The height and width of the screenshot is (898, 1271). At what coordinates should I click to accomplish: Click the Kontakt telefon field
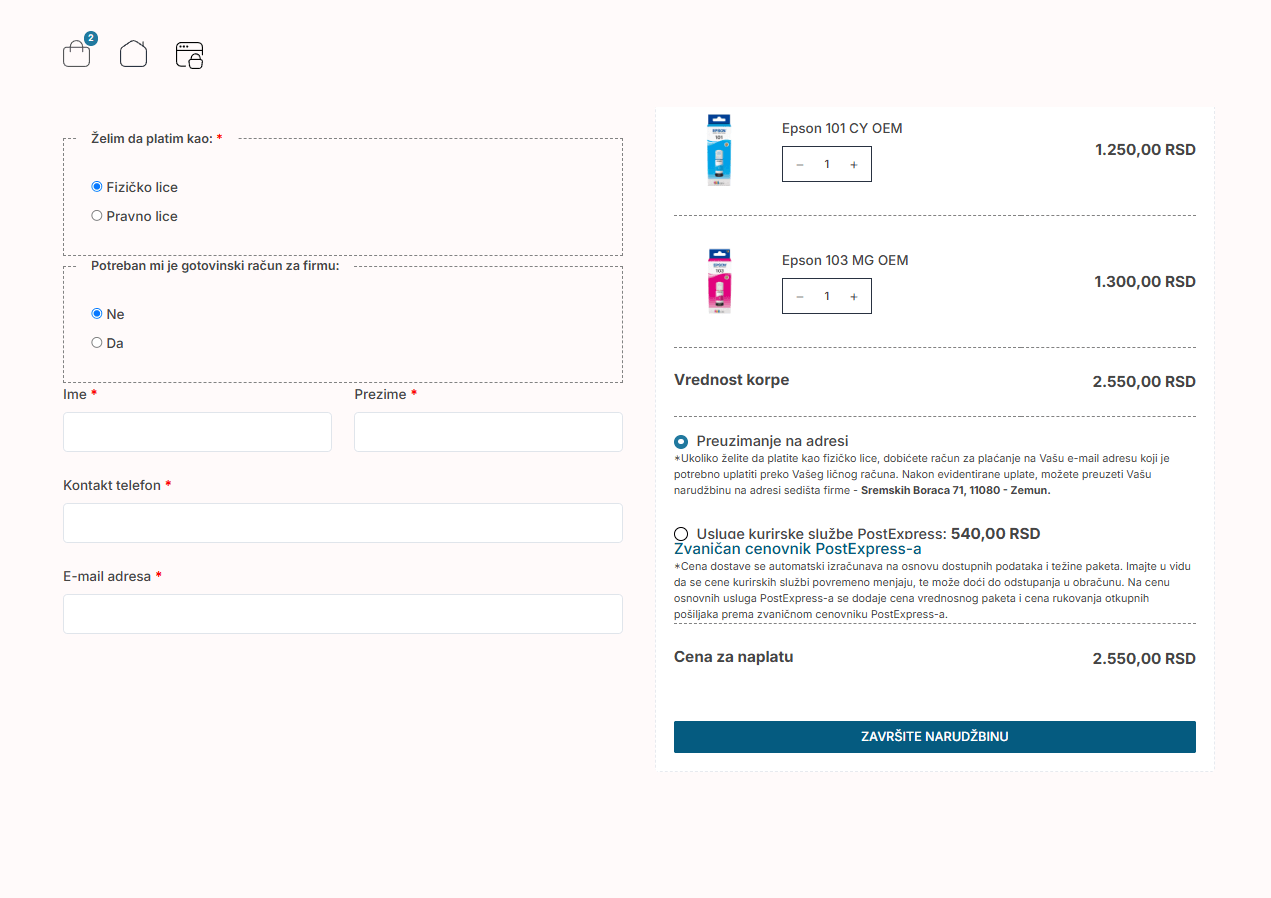pos(342,523)
